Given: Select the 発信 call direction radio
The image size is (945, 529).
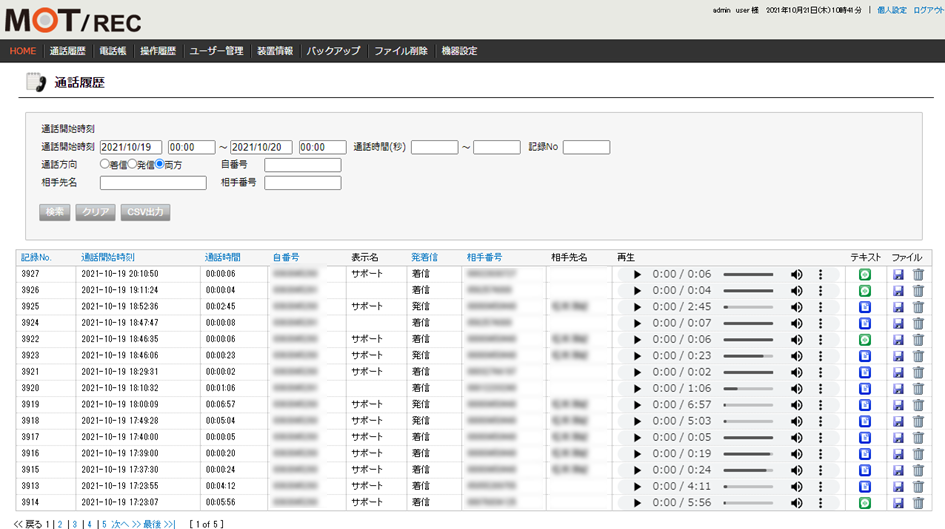Looking at the screenshot, I should pyautogui.click(x=132, y=164).
